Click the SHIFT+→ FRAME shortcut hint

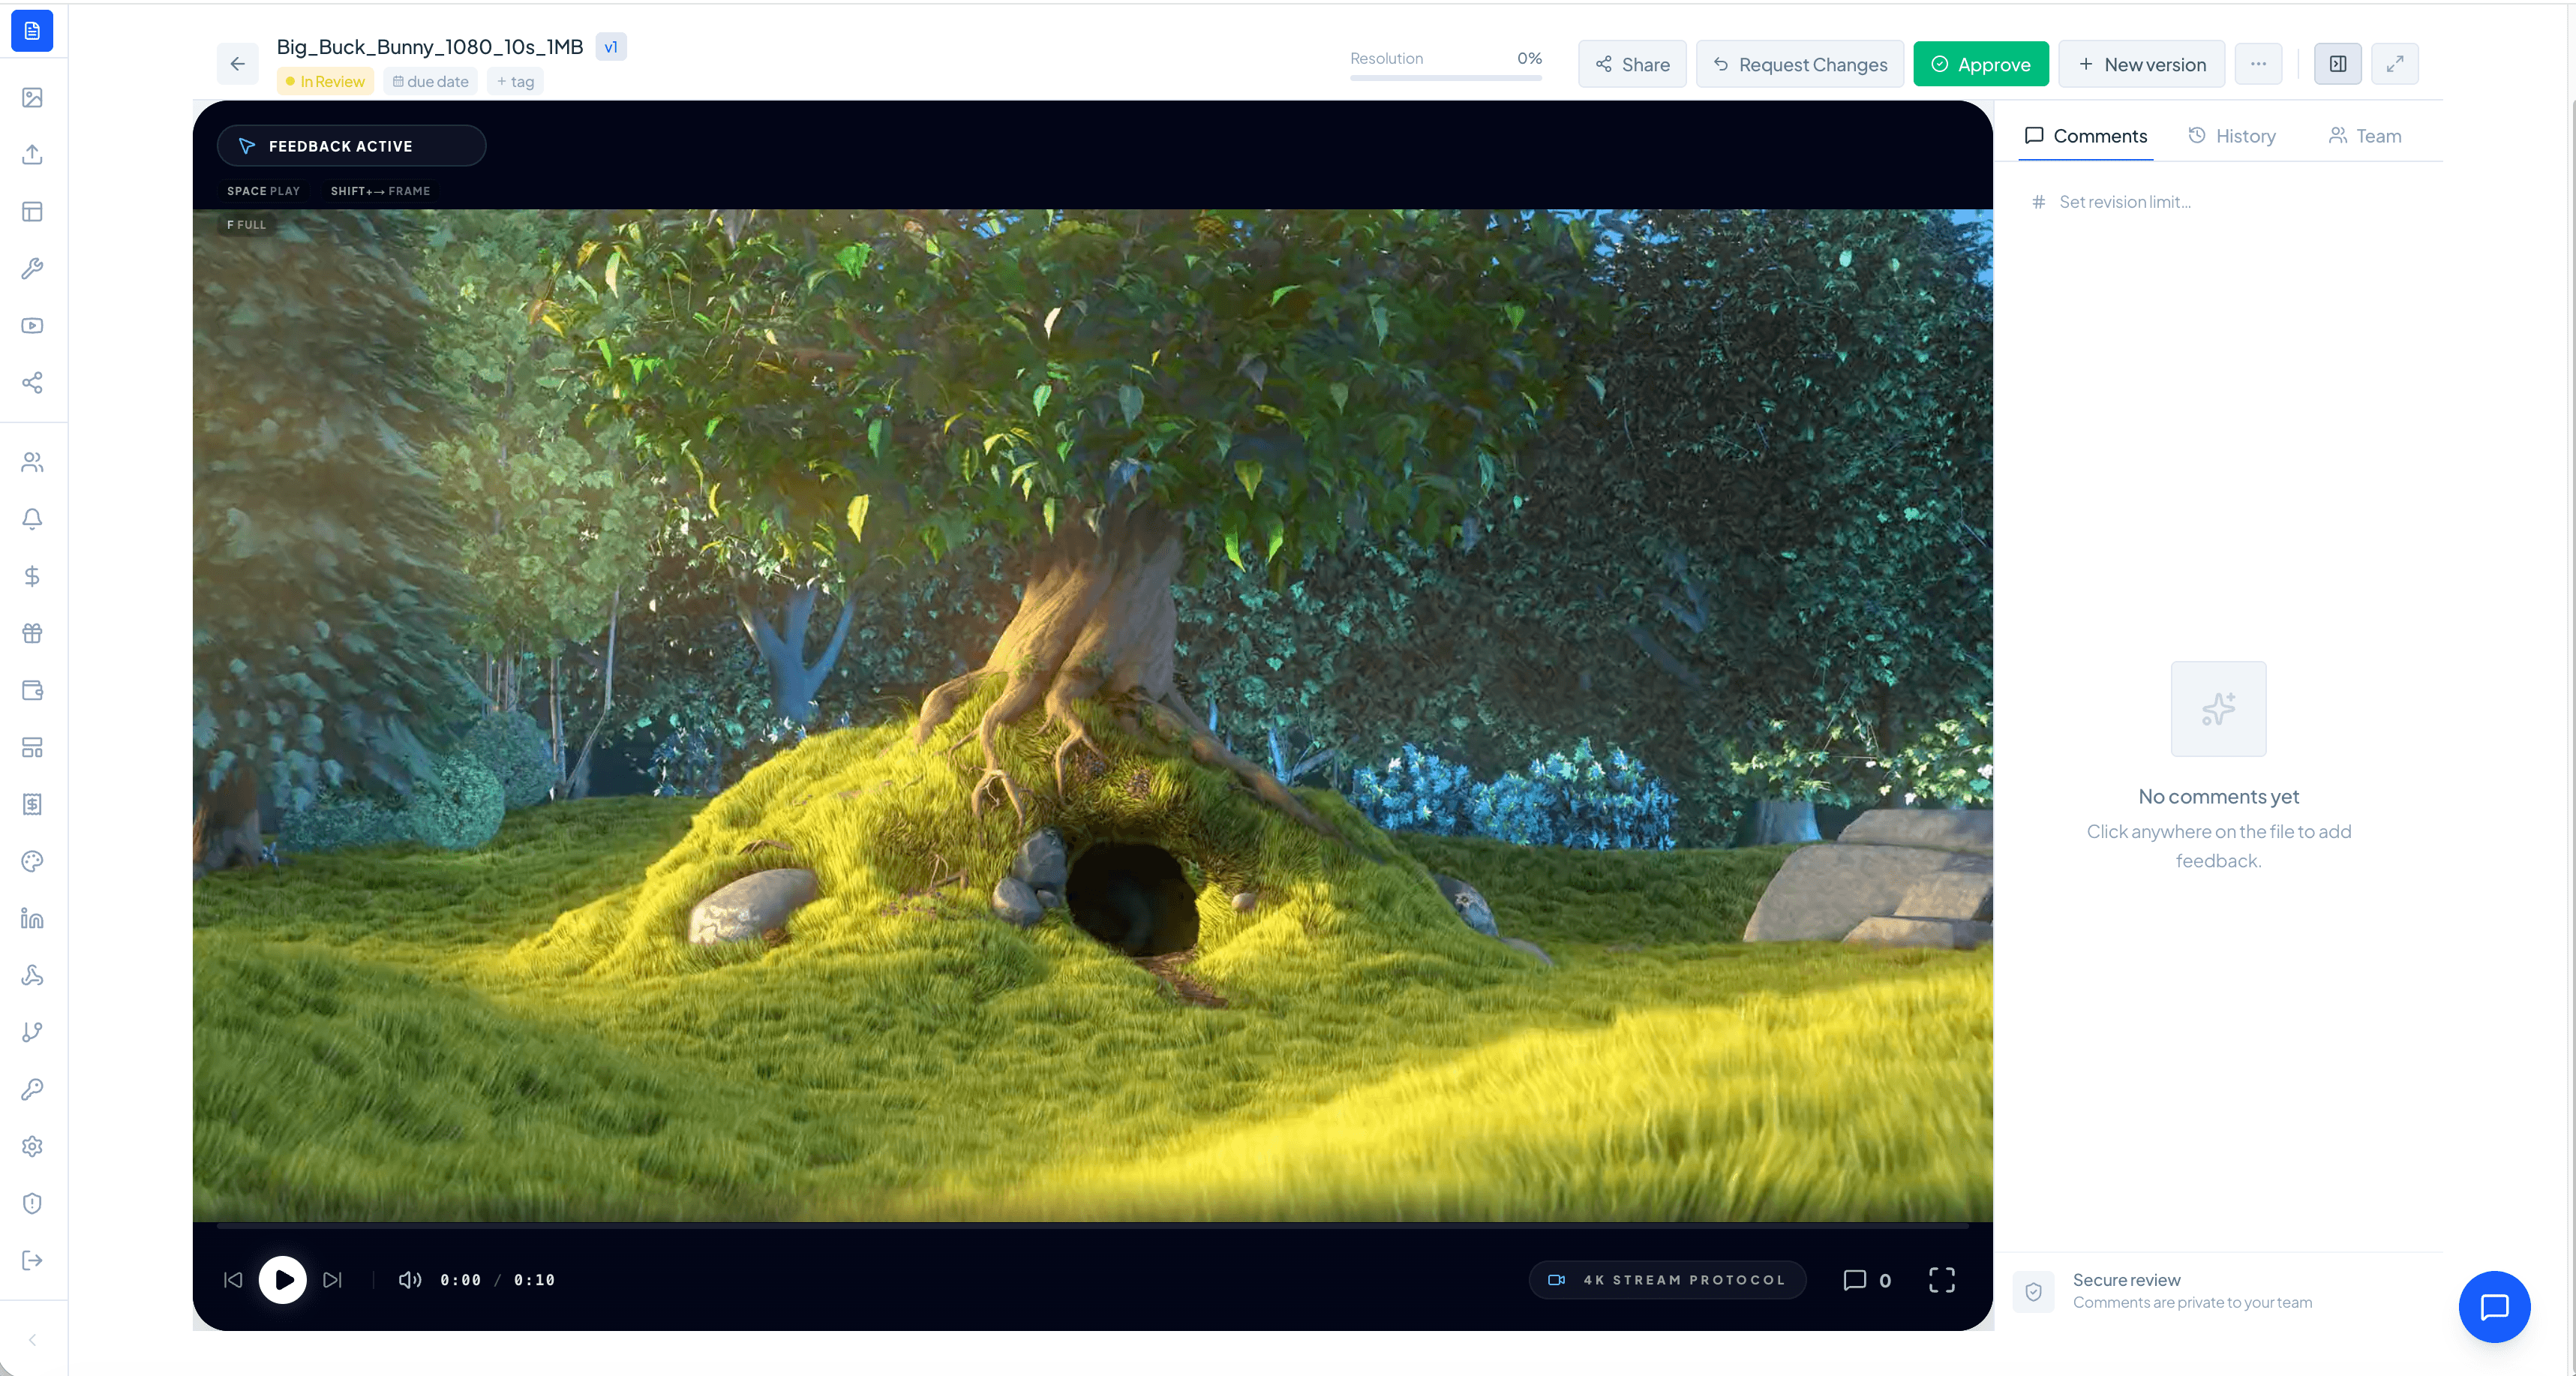(380, 191)
